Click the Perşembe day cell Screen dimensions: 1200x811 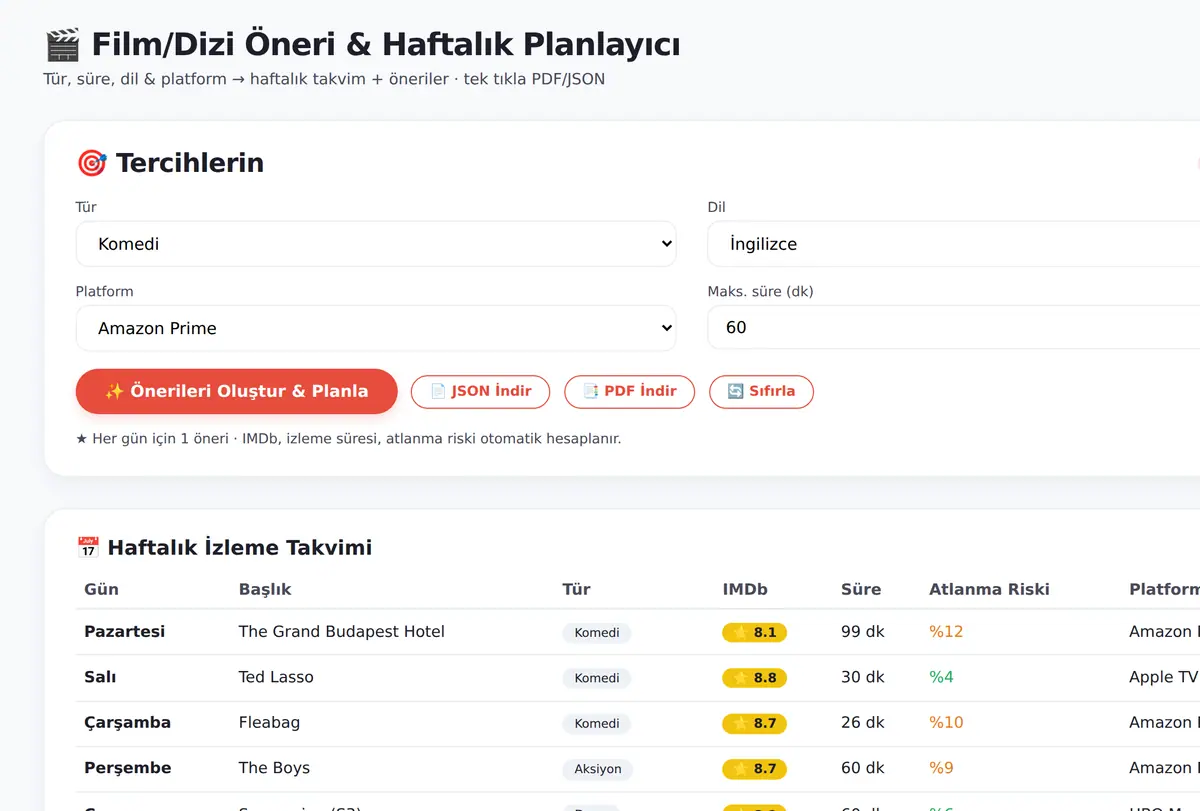click(x=128, y=768)
